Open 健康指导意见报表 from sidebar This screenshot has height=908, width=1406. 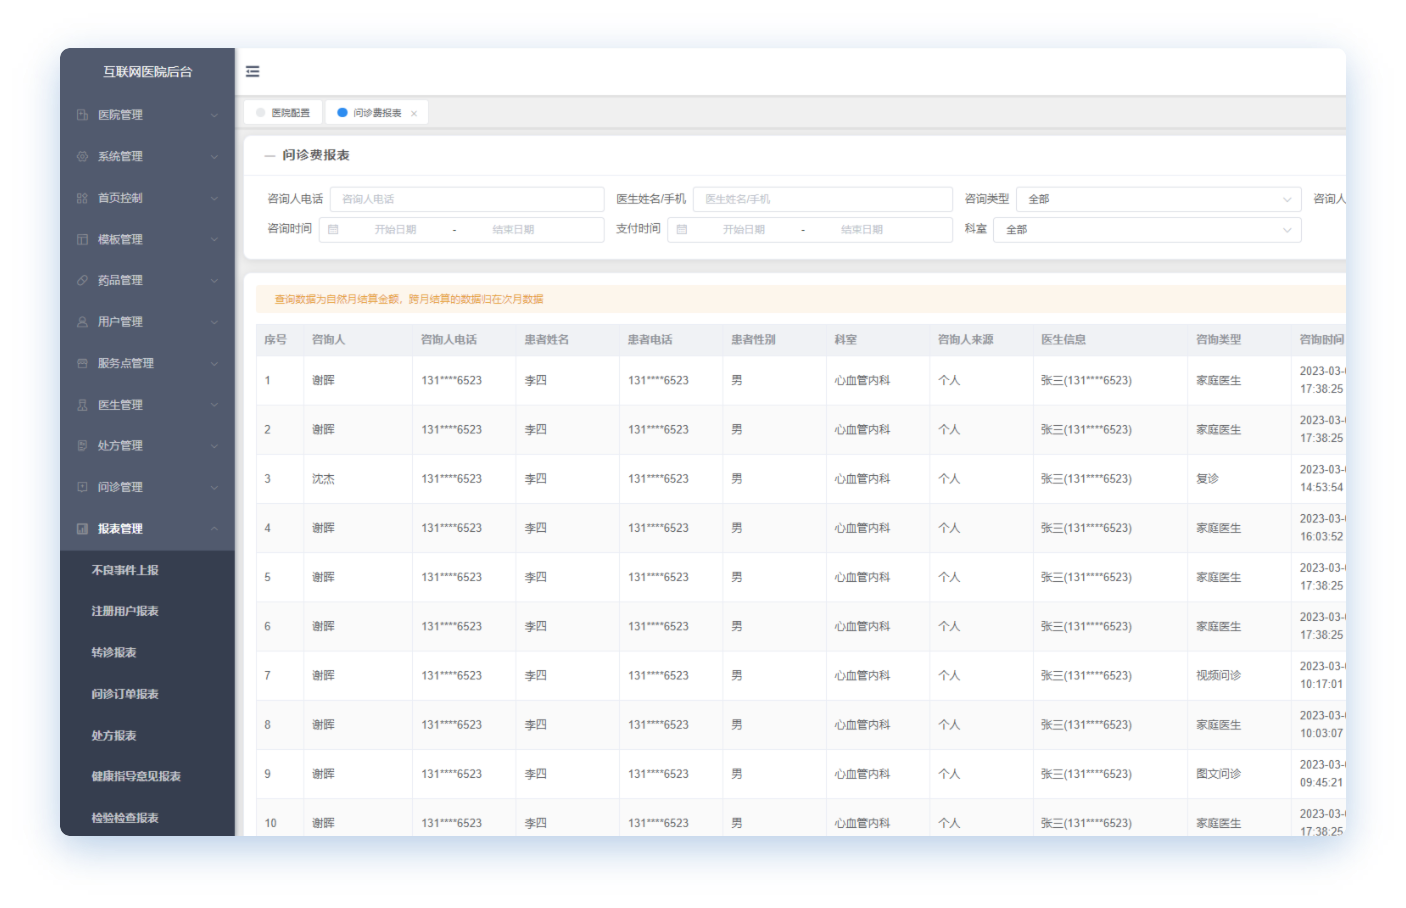tap(136, 777)
